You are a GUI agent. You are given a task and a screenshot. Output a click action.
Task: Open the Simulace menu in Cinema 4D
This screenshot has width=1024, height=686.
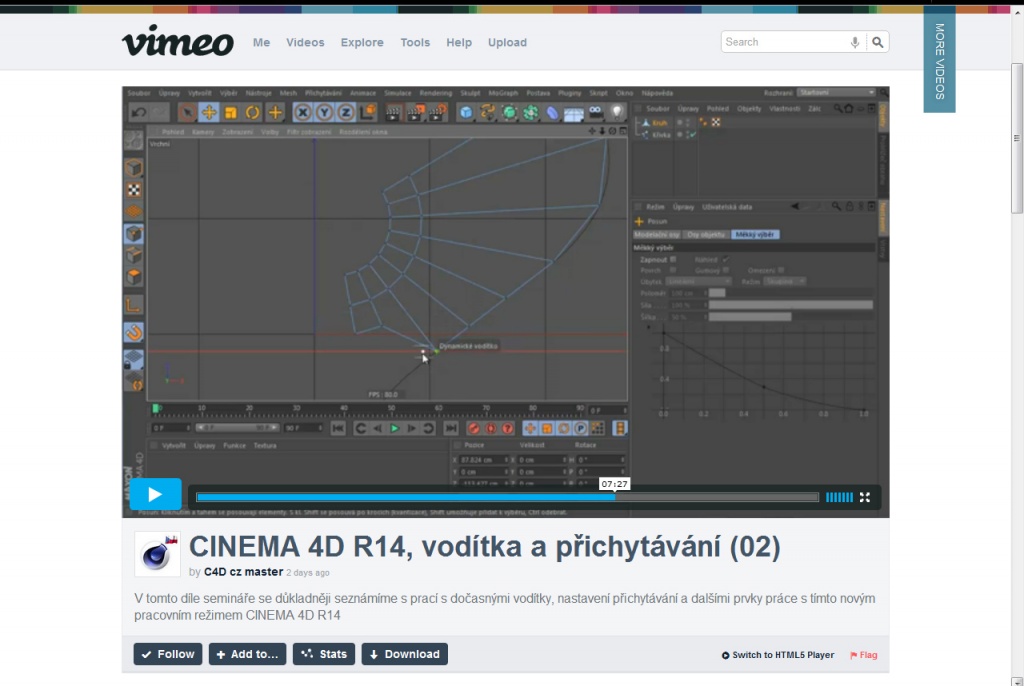click(x=397, y=93)
